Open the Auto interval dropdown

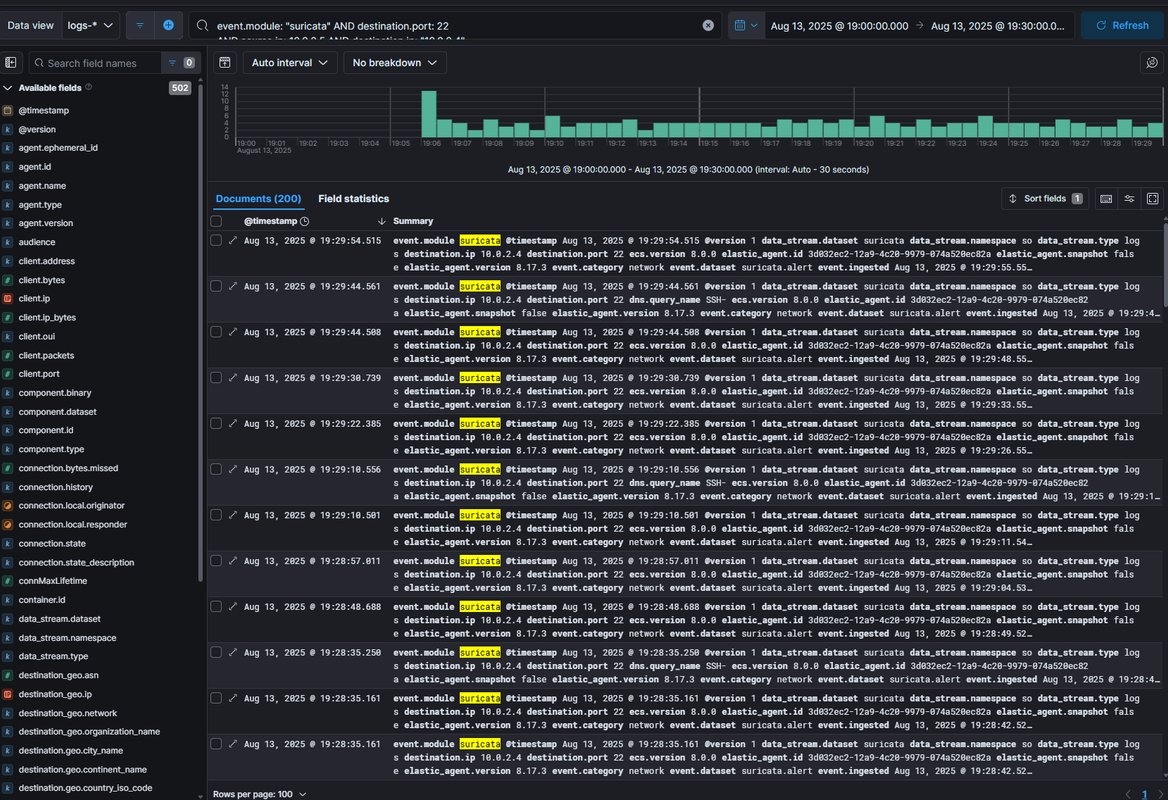click(290, 63)
